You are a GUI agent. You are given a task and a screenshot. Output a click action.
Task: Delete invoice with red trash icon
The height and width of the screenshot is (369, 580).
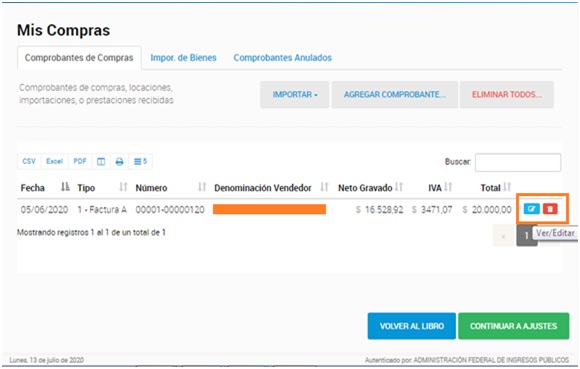[x=550, y=209]
